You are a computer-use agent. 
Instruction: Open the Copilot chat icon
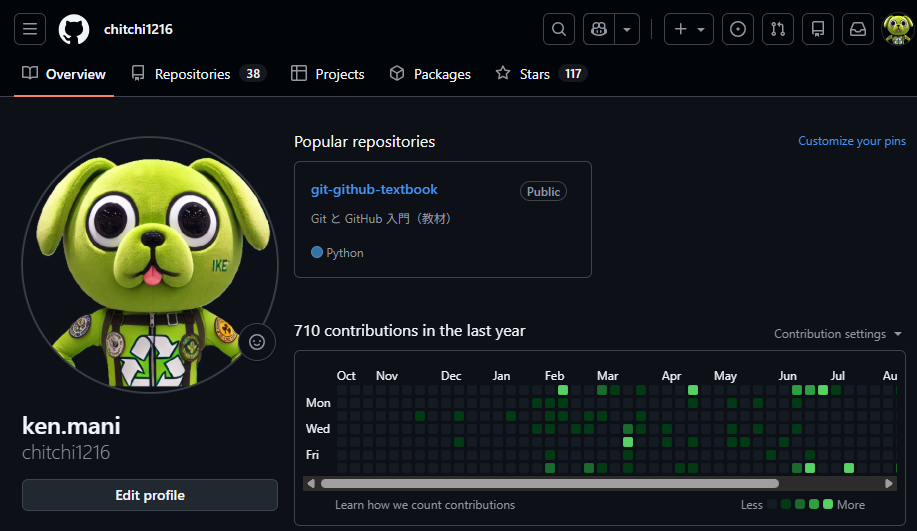599,29
